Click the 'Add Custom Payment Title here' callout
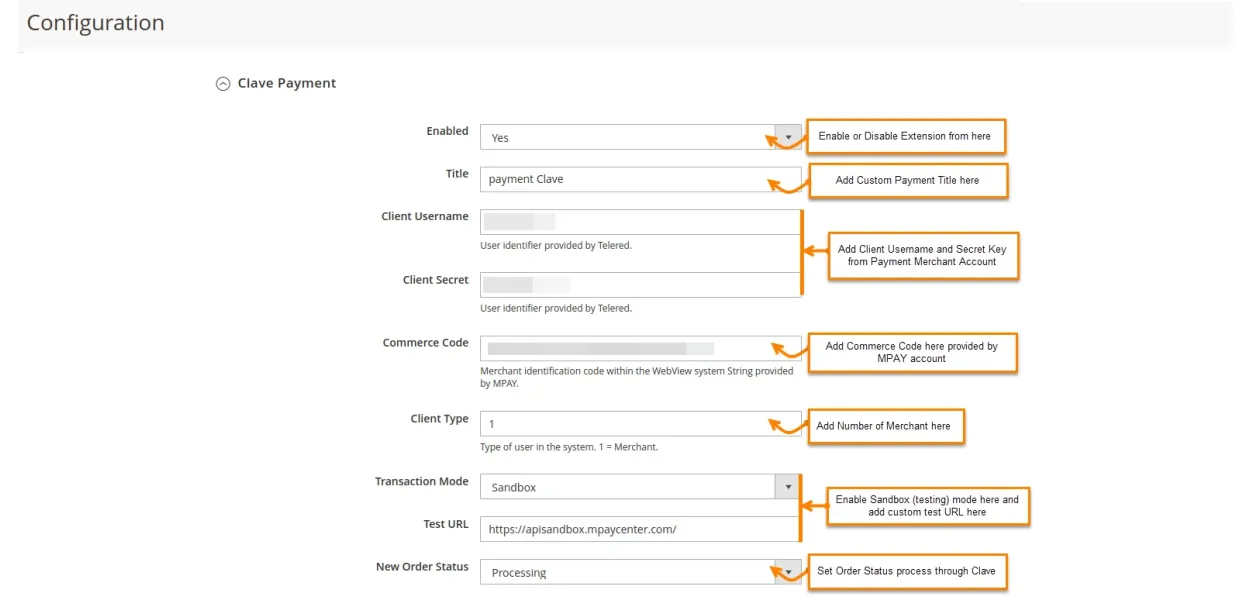Image resolution: width=1250 pixels, height=600 pixels. point(907,180)
